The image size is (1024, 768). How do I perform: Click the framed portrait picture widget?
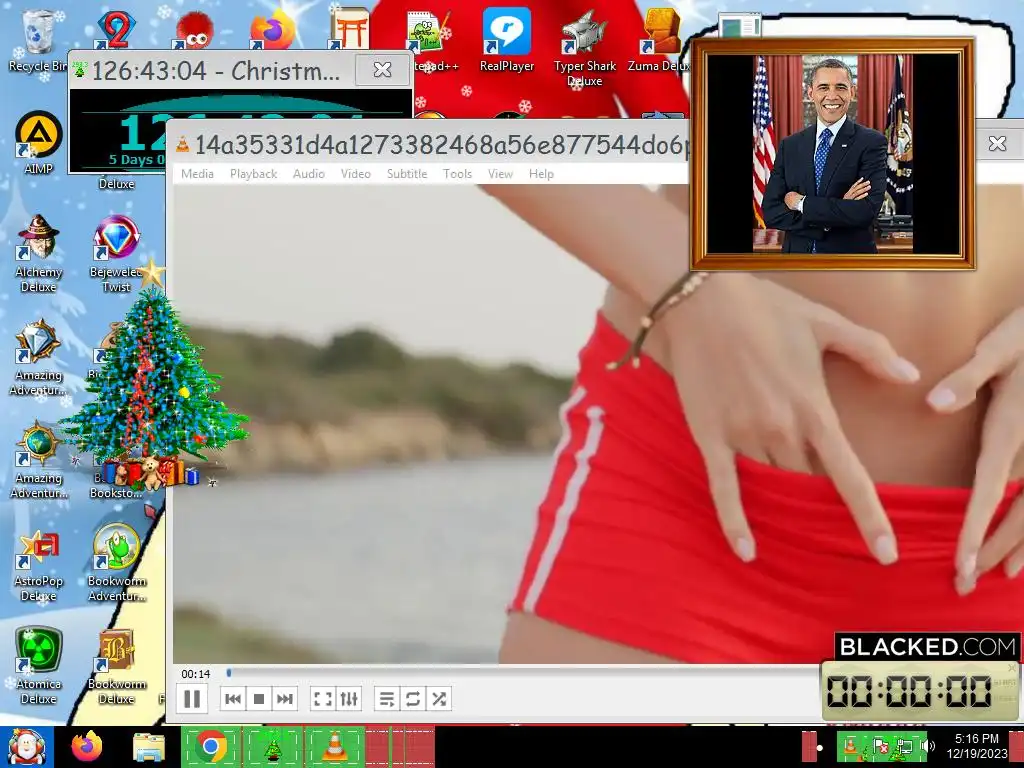tap(833, 154)
